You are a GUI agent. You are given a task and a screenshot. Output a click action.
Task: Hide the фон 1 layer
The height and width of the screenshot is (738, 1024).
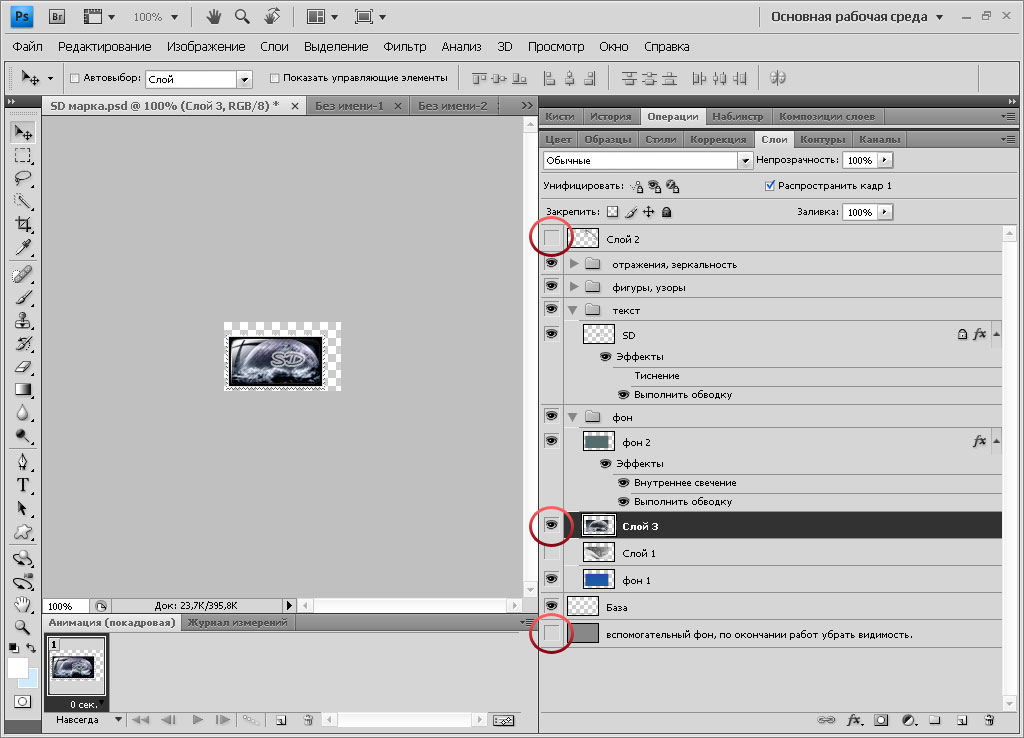coord(552,579)
